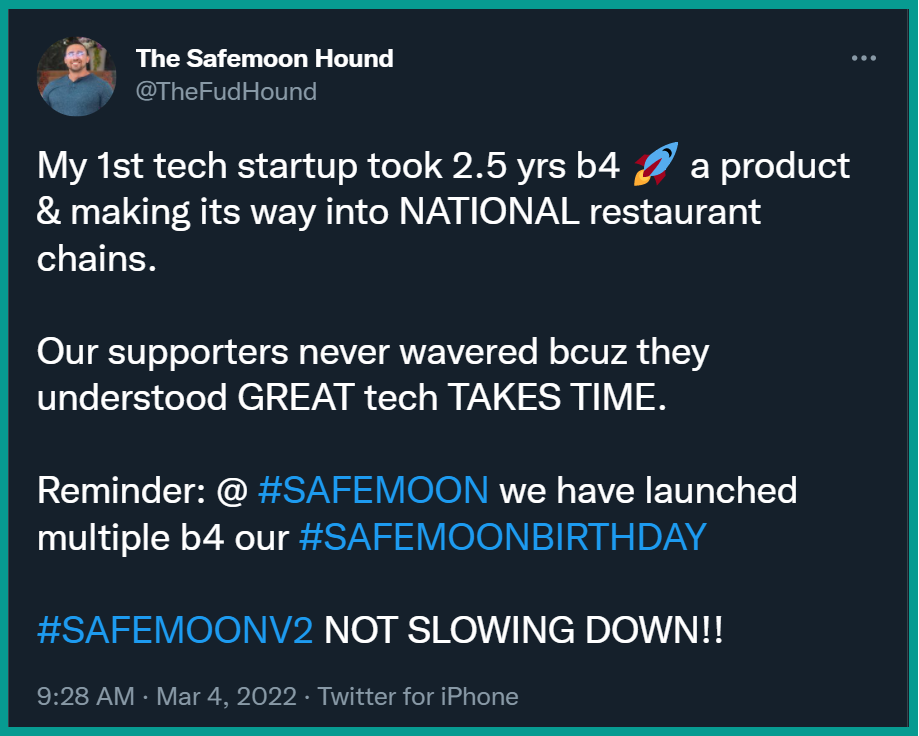919x736 pixels.
Task: Click the "My 1st tech startup" text
Action: (198, 166)
